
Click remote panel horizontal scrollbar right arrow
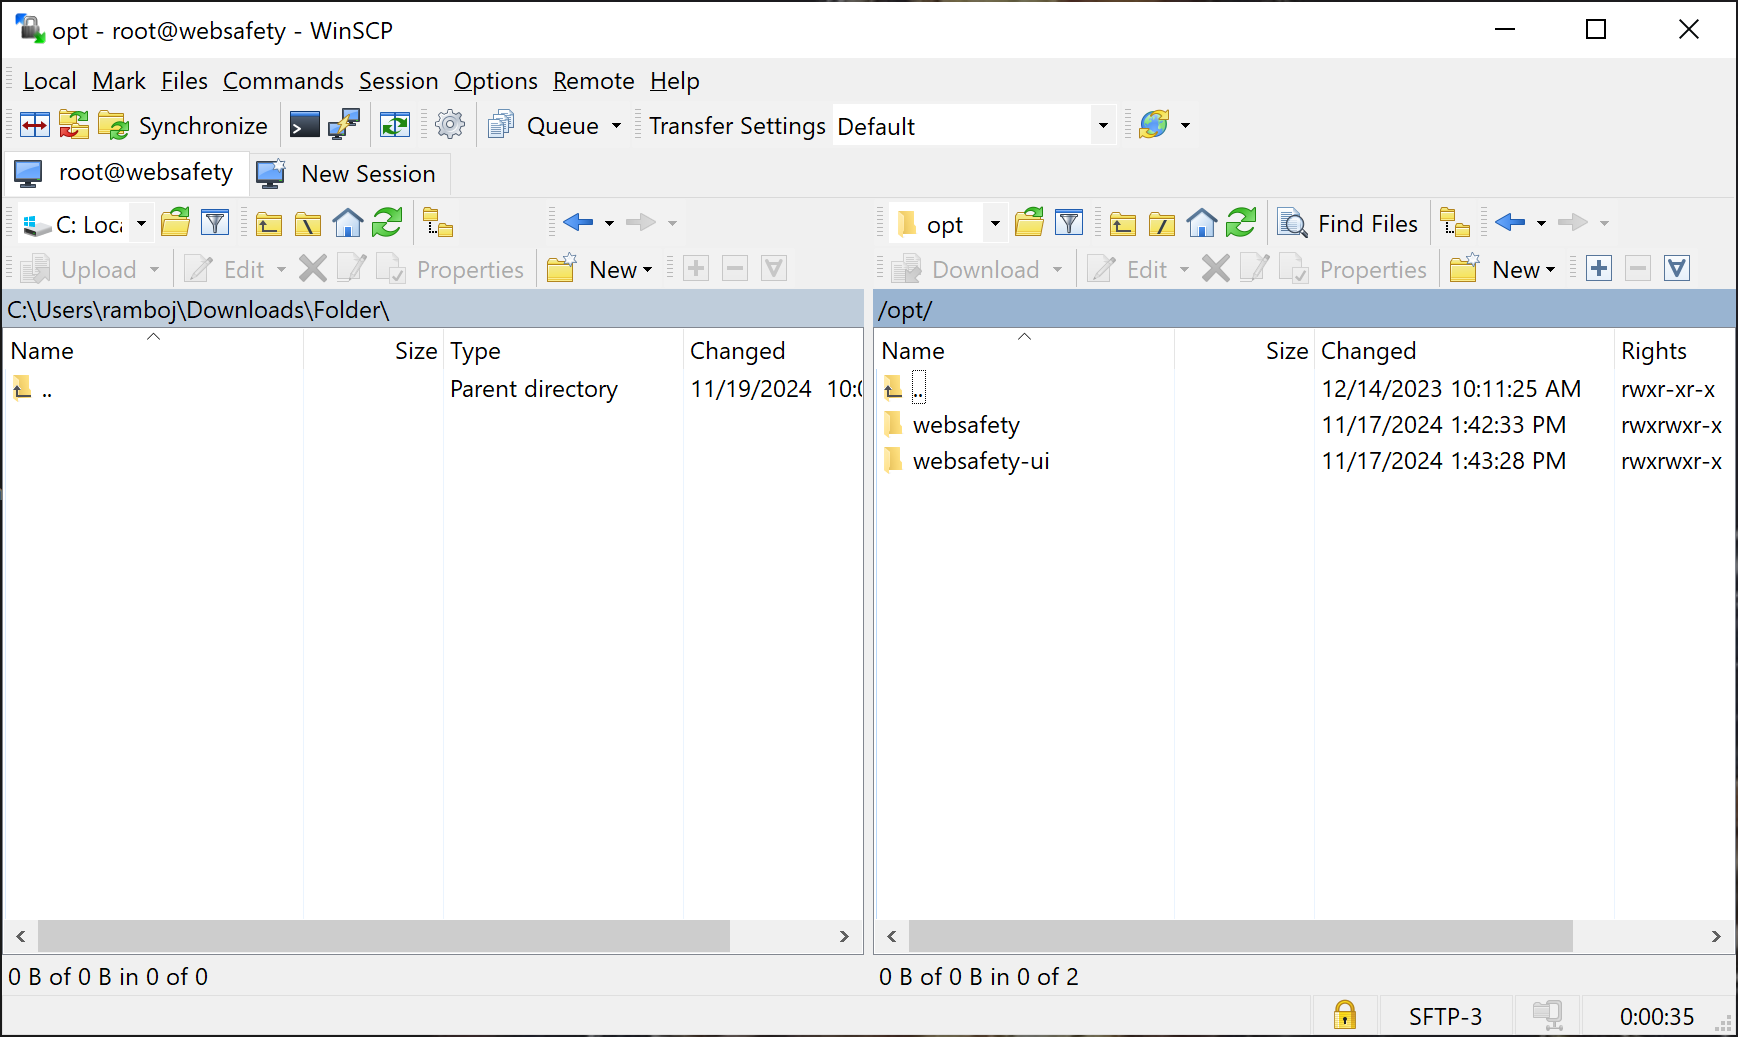tap(1716, 936)
